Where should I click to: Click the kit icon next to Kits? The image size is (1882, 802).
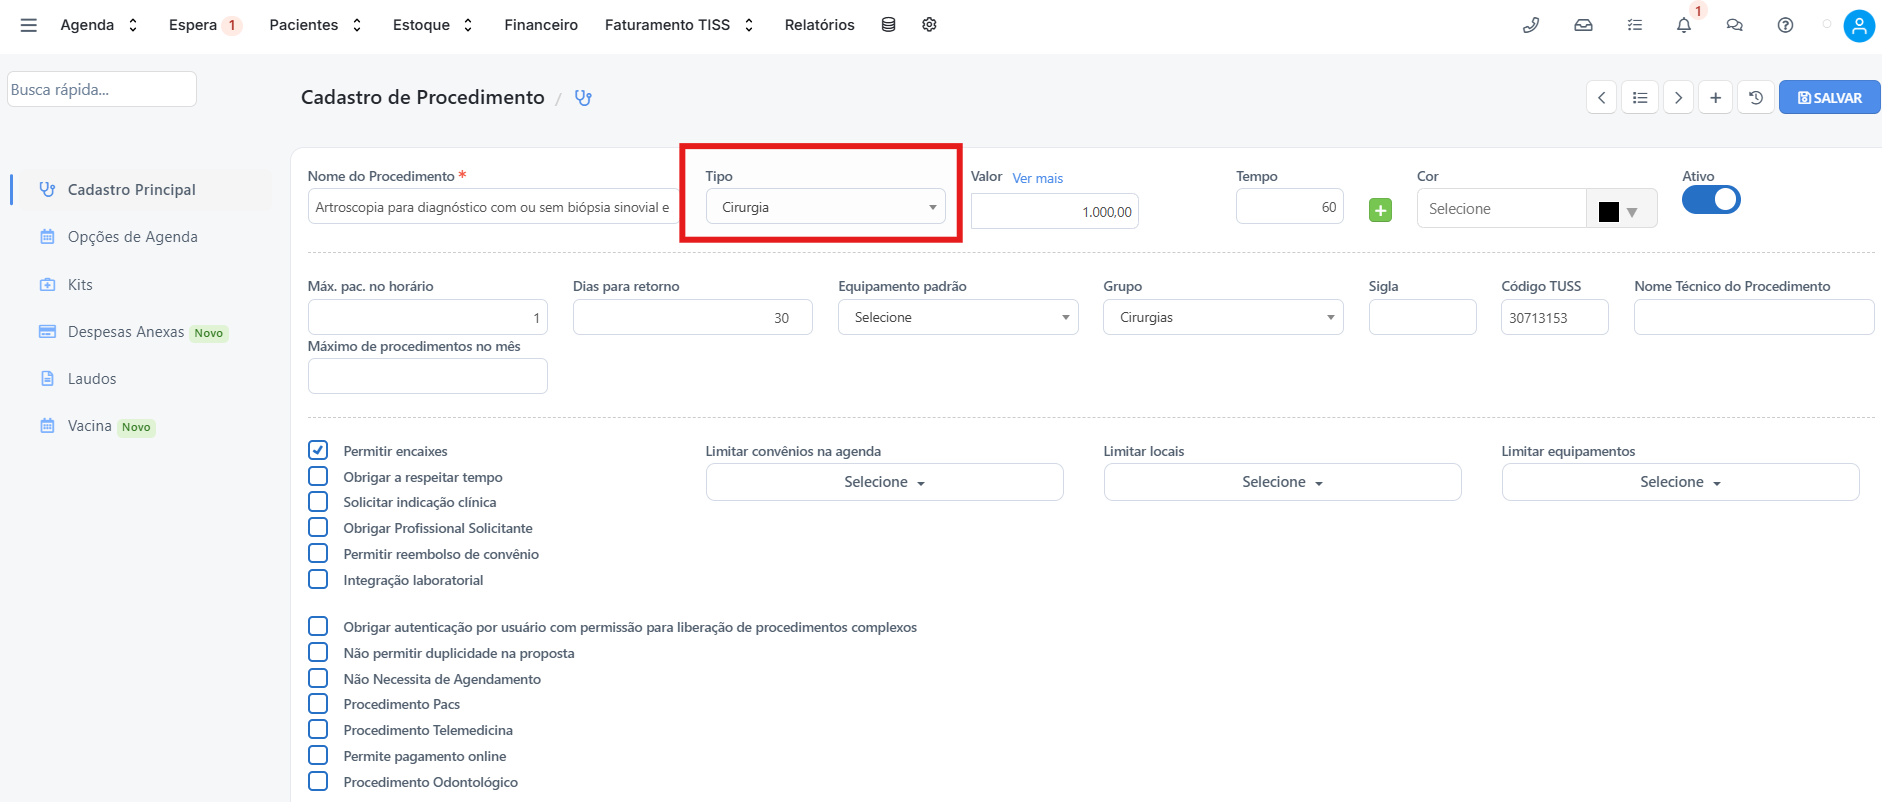click(47, 285)
